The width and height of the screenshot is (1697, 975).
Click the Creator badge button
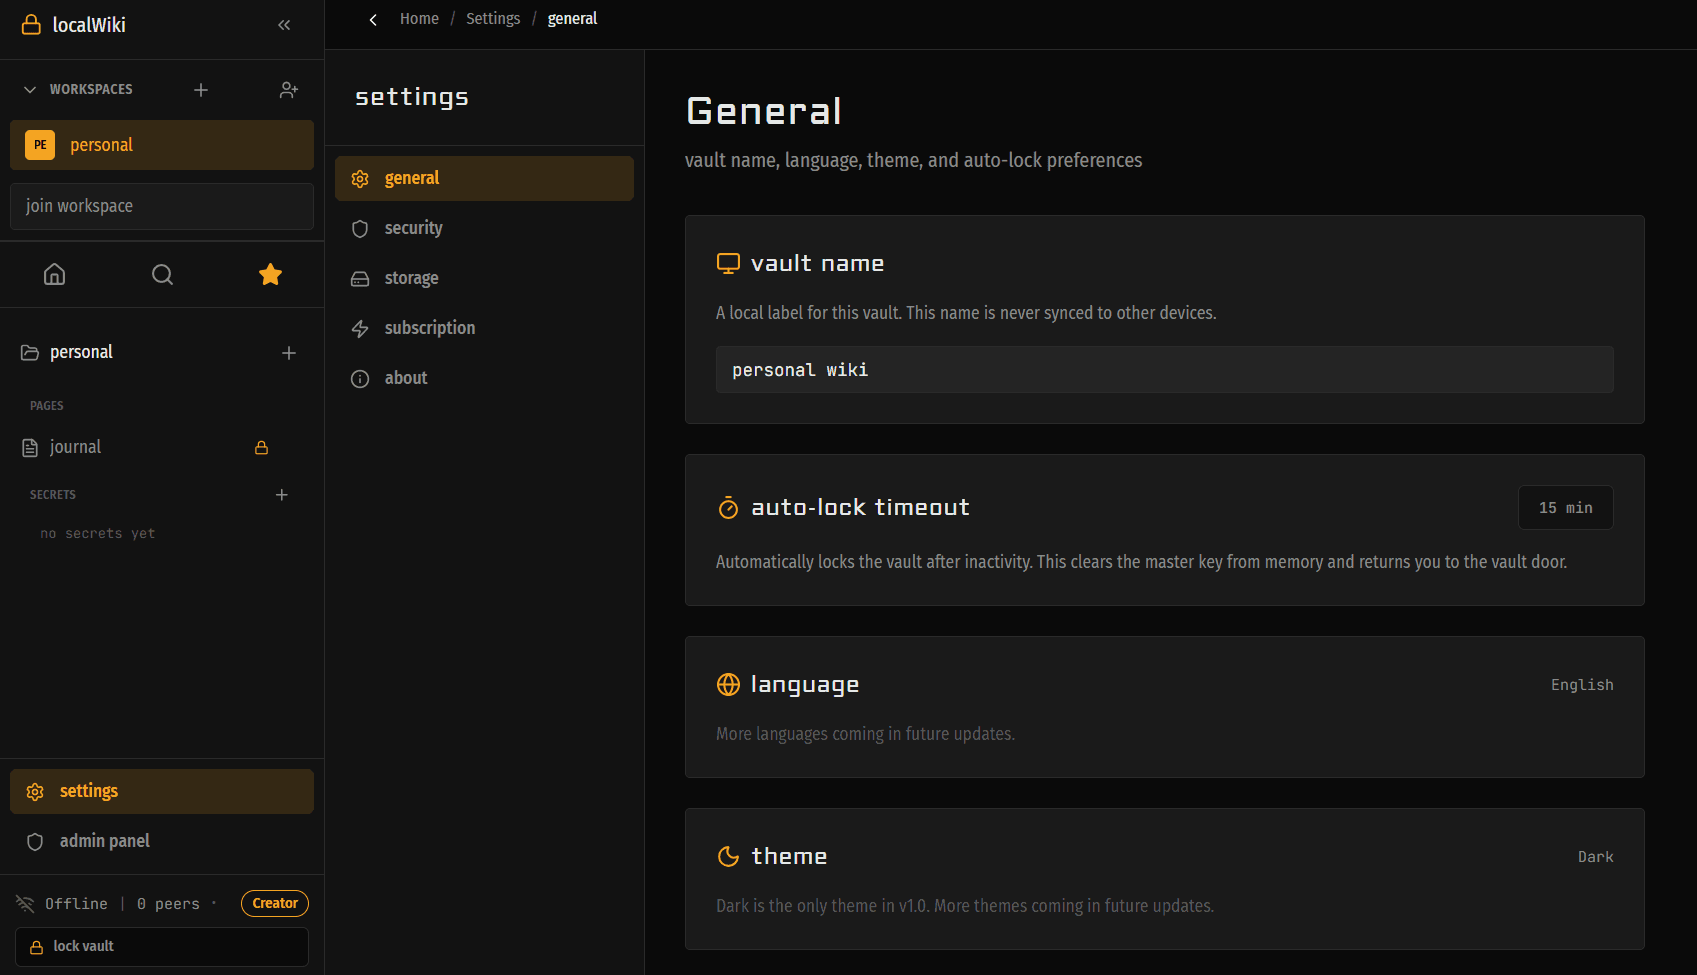click(x=274, y=902)
